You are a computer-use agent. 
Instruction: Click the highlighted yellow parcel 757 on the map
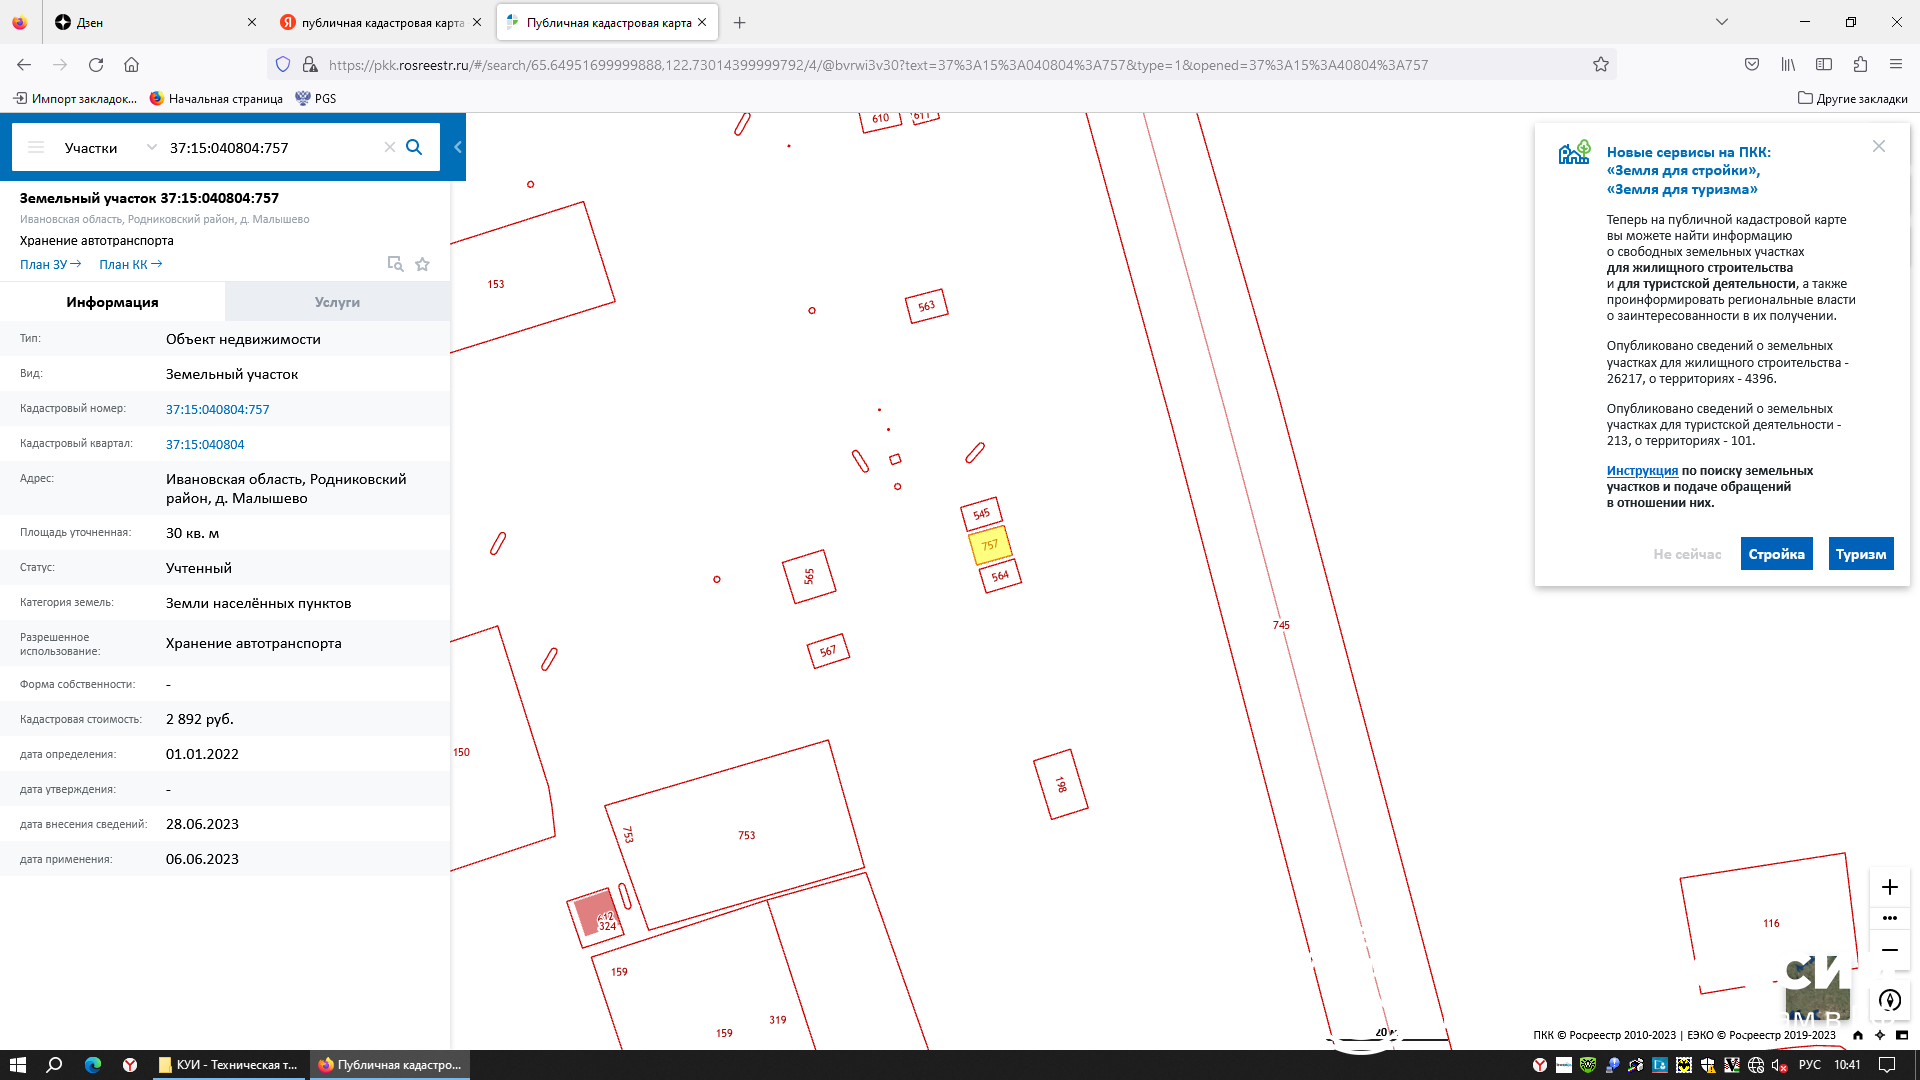990,546
